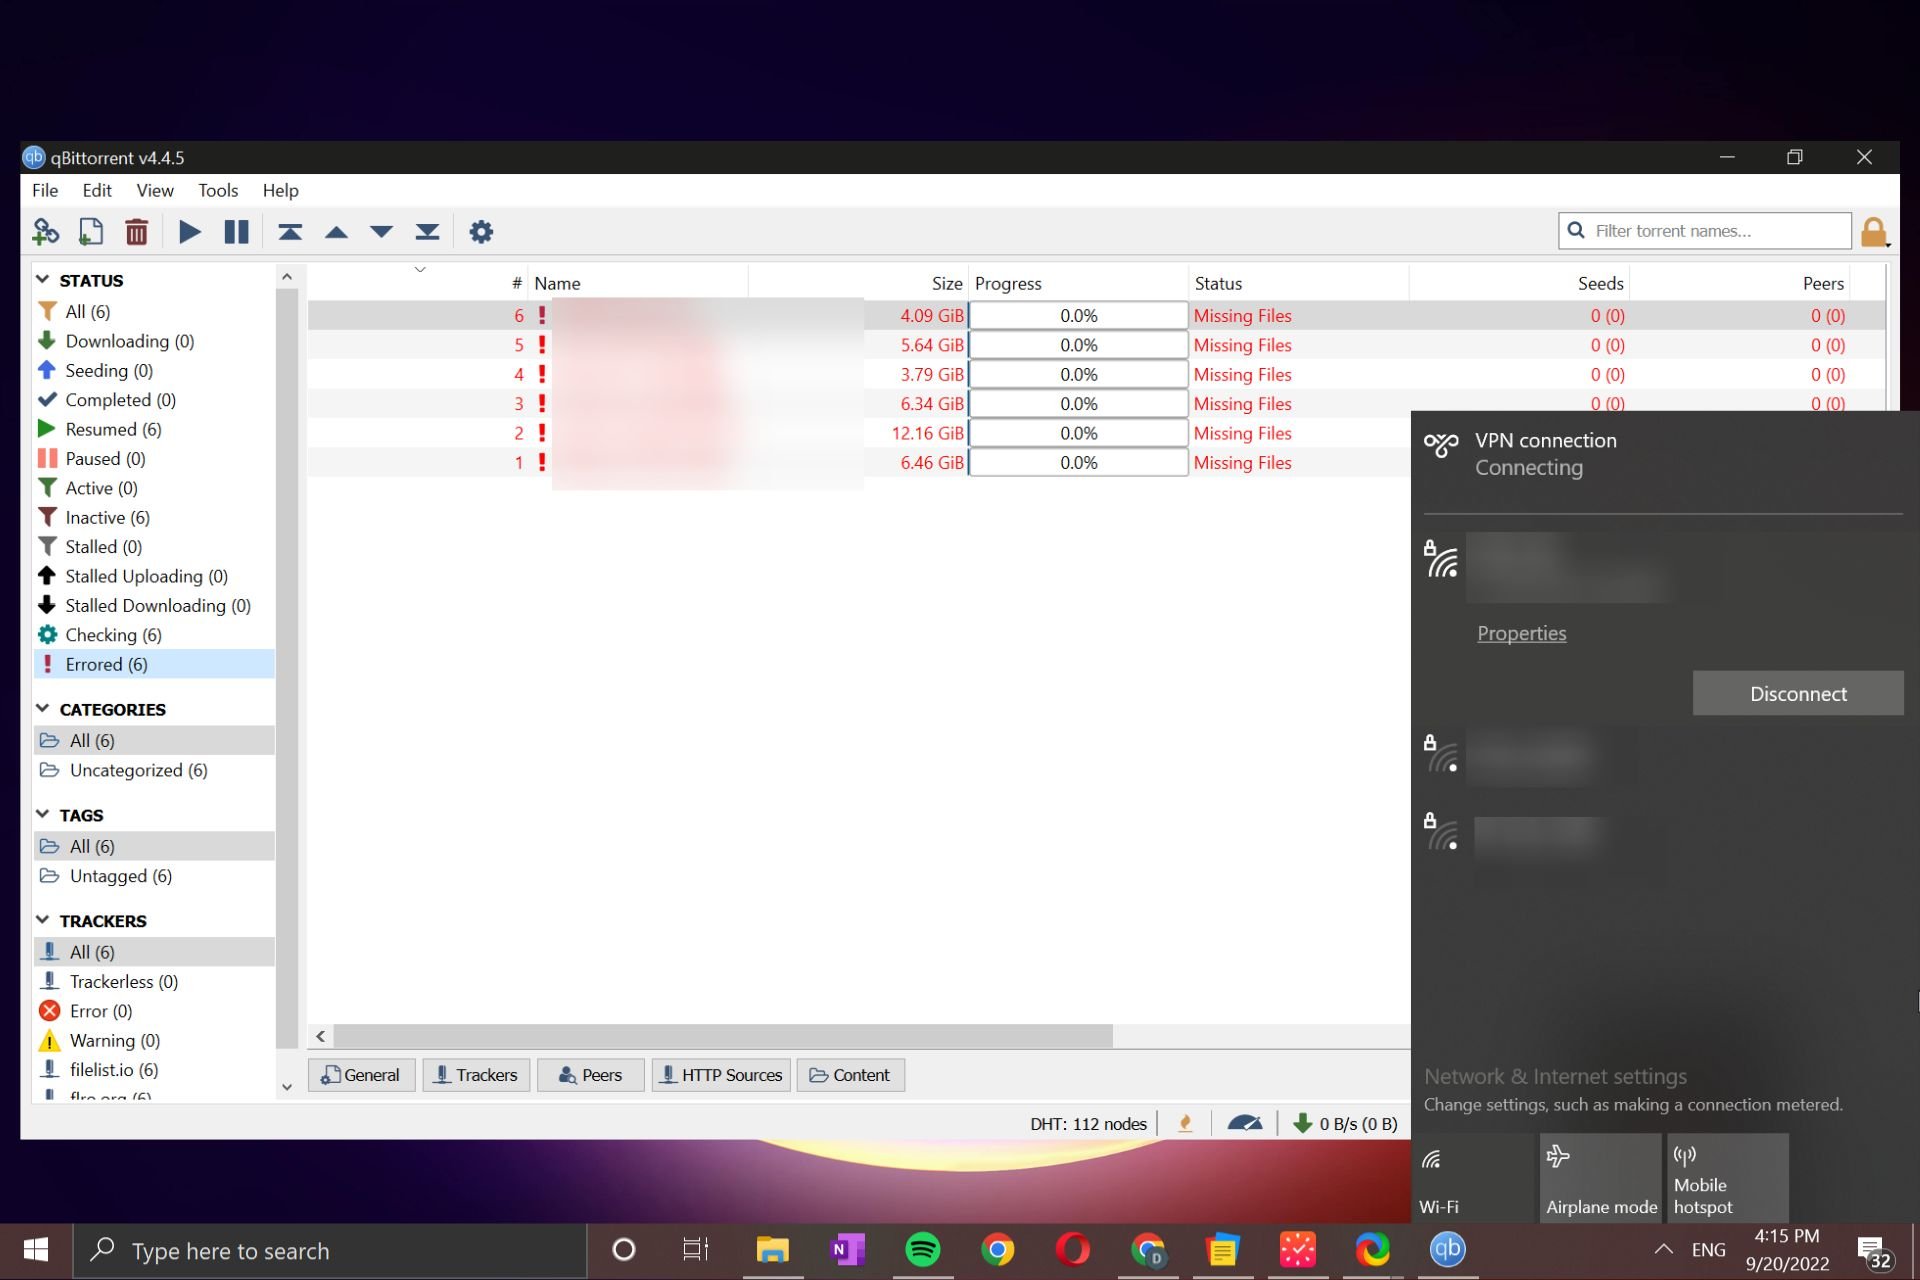Click the Disconnect Wi-Fi button
Image resolution: width=1920 pixels, height=1280 pixels.
point(1798,693)
